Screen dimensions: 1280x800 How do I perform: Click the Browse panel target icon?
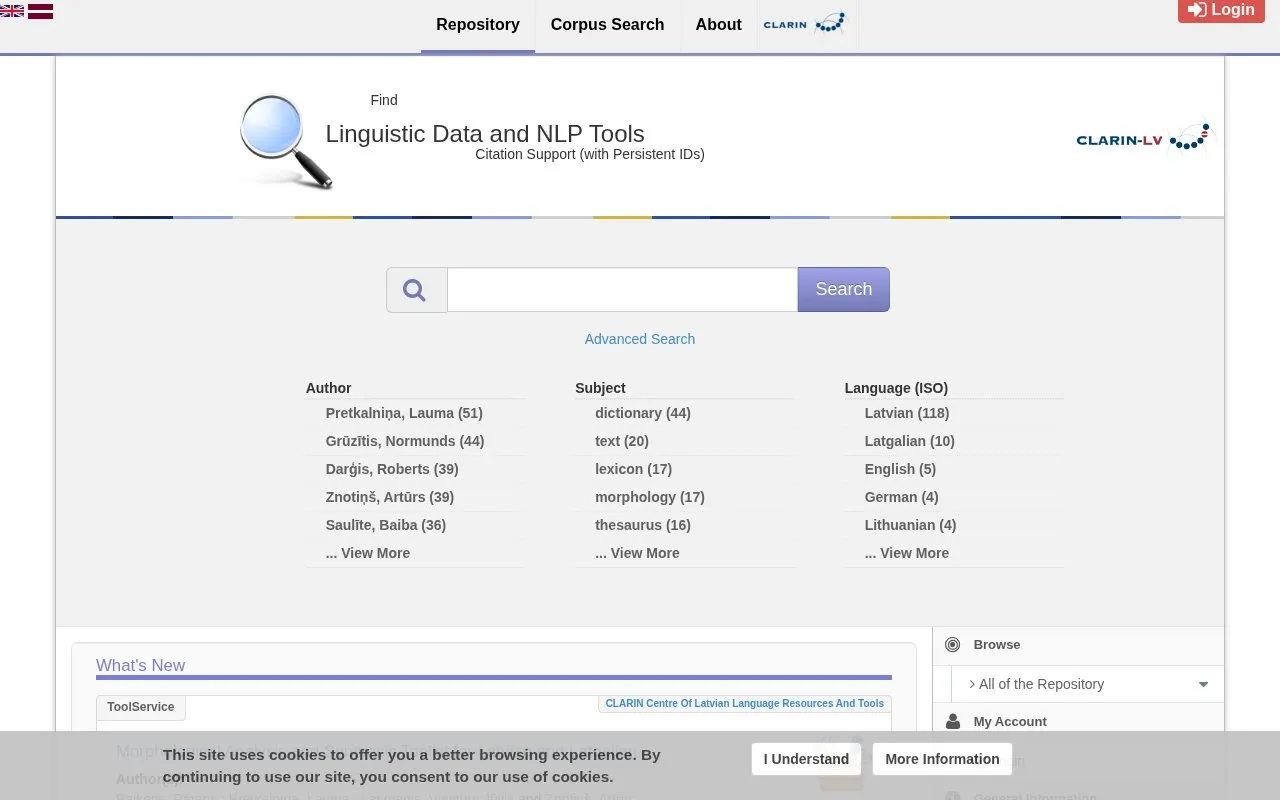pos(952,645)
